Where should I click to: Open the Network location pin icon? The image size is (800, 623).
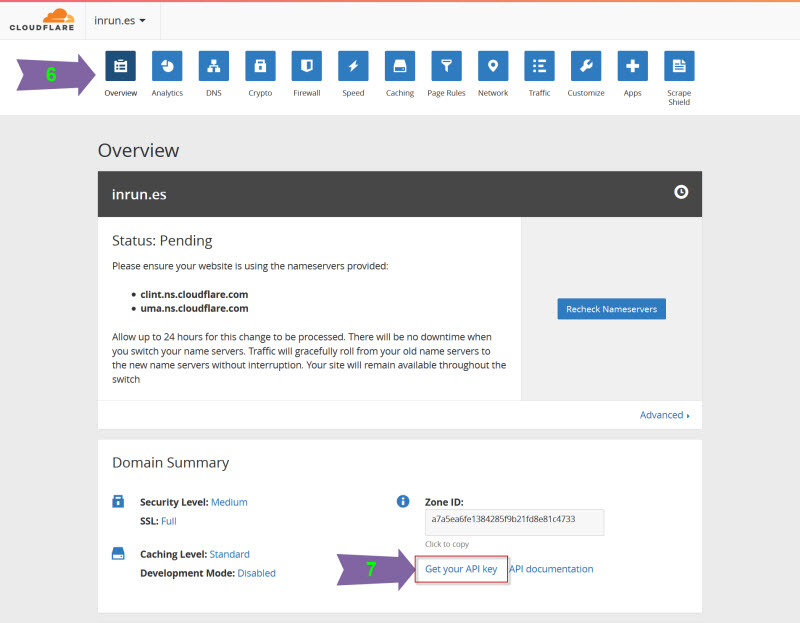tap(493, 66)
